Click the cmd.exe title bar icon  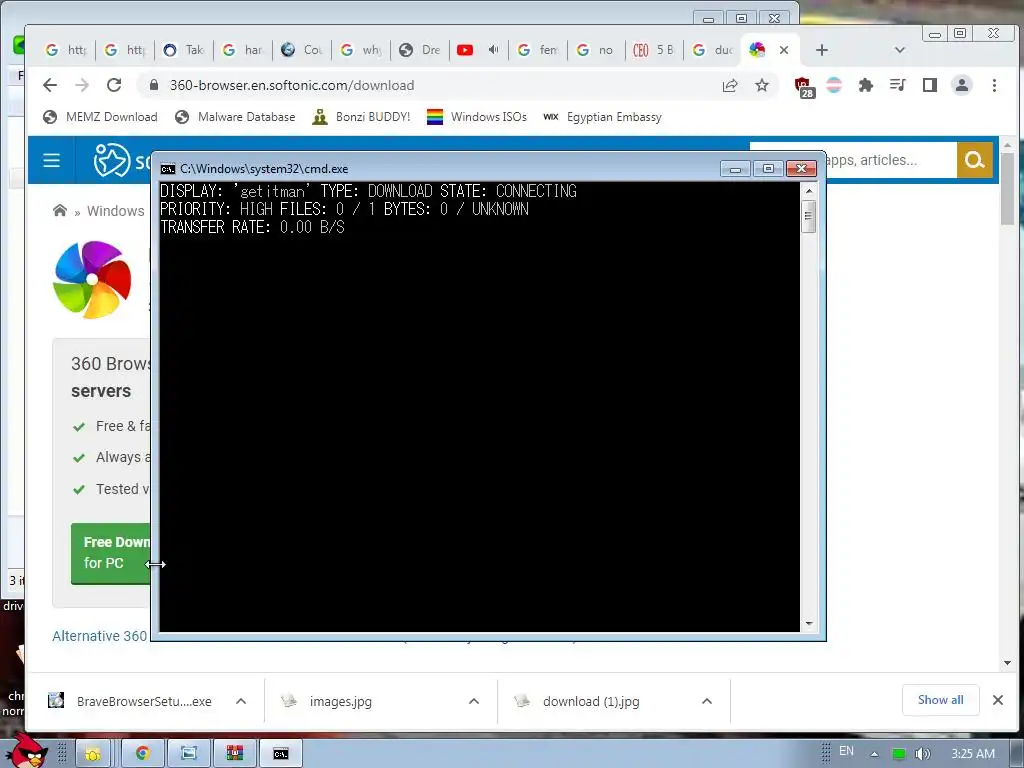[x=168, y=169]
